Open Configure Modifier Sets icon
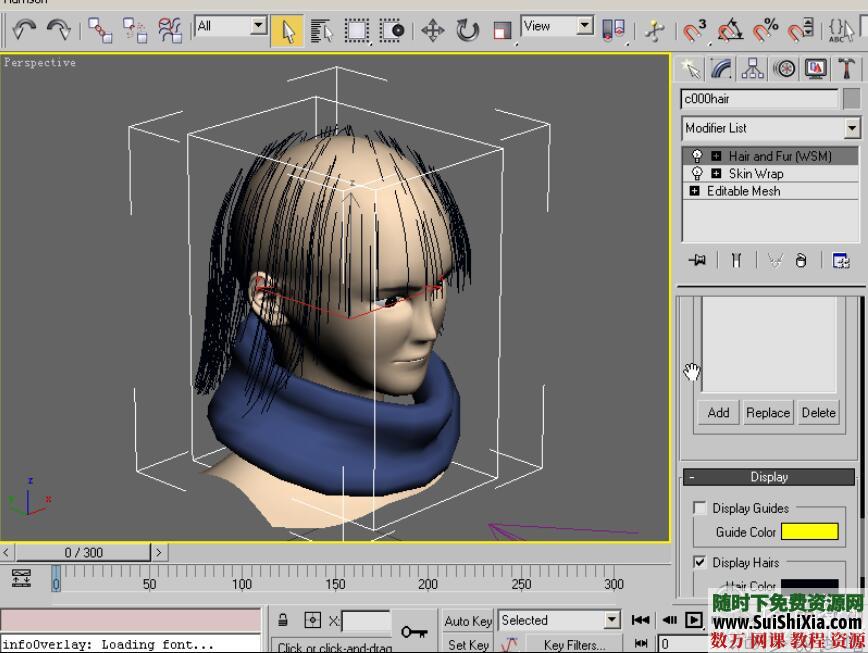868x653 pixels. [841, 260]
